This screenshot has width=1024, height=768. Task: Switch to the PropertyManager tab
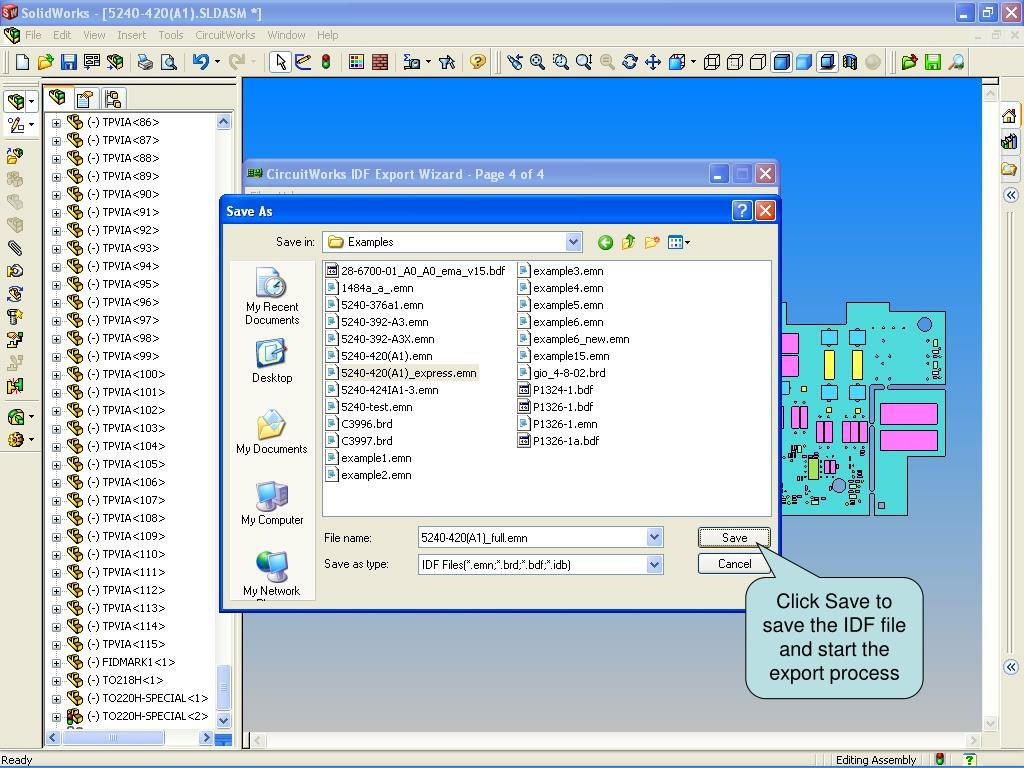pyautogui.click(x=85, y=99)
